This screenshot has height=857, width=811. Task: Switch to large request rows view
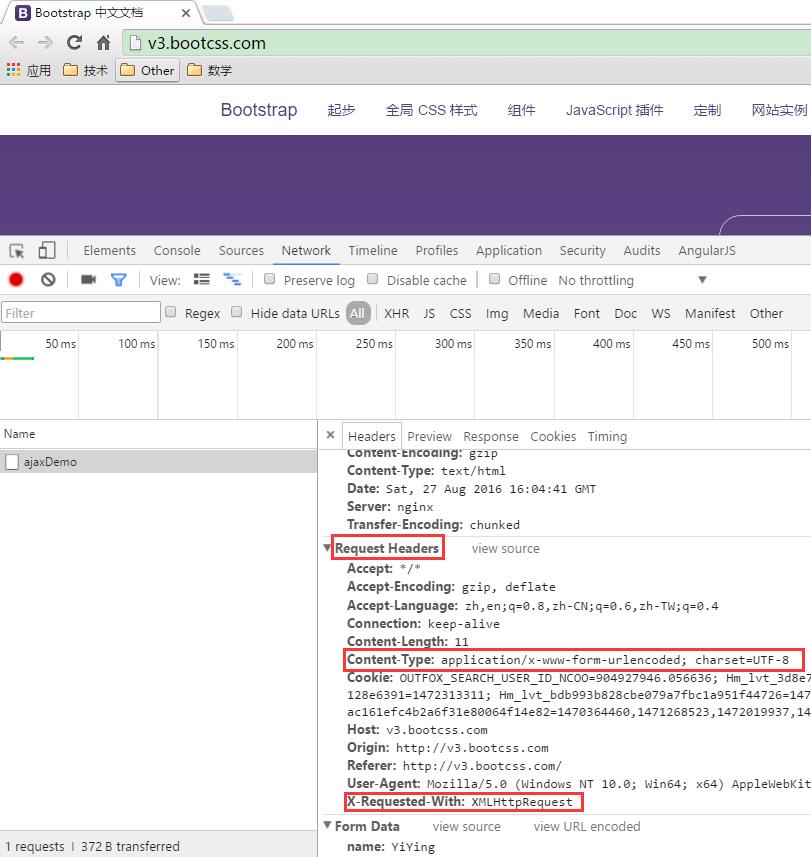click(x=202, y=280)
